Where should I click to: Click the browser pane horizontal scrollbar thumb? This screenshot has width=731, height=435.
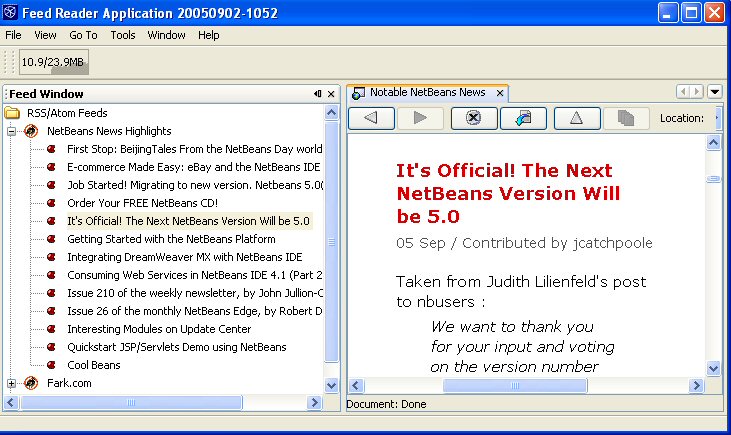tap(515, 386)
